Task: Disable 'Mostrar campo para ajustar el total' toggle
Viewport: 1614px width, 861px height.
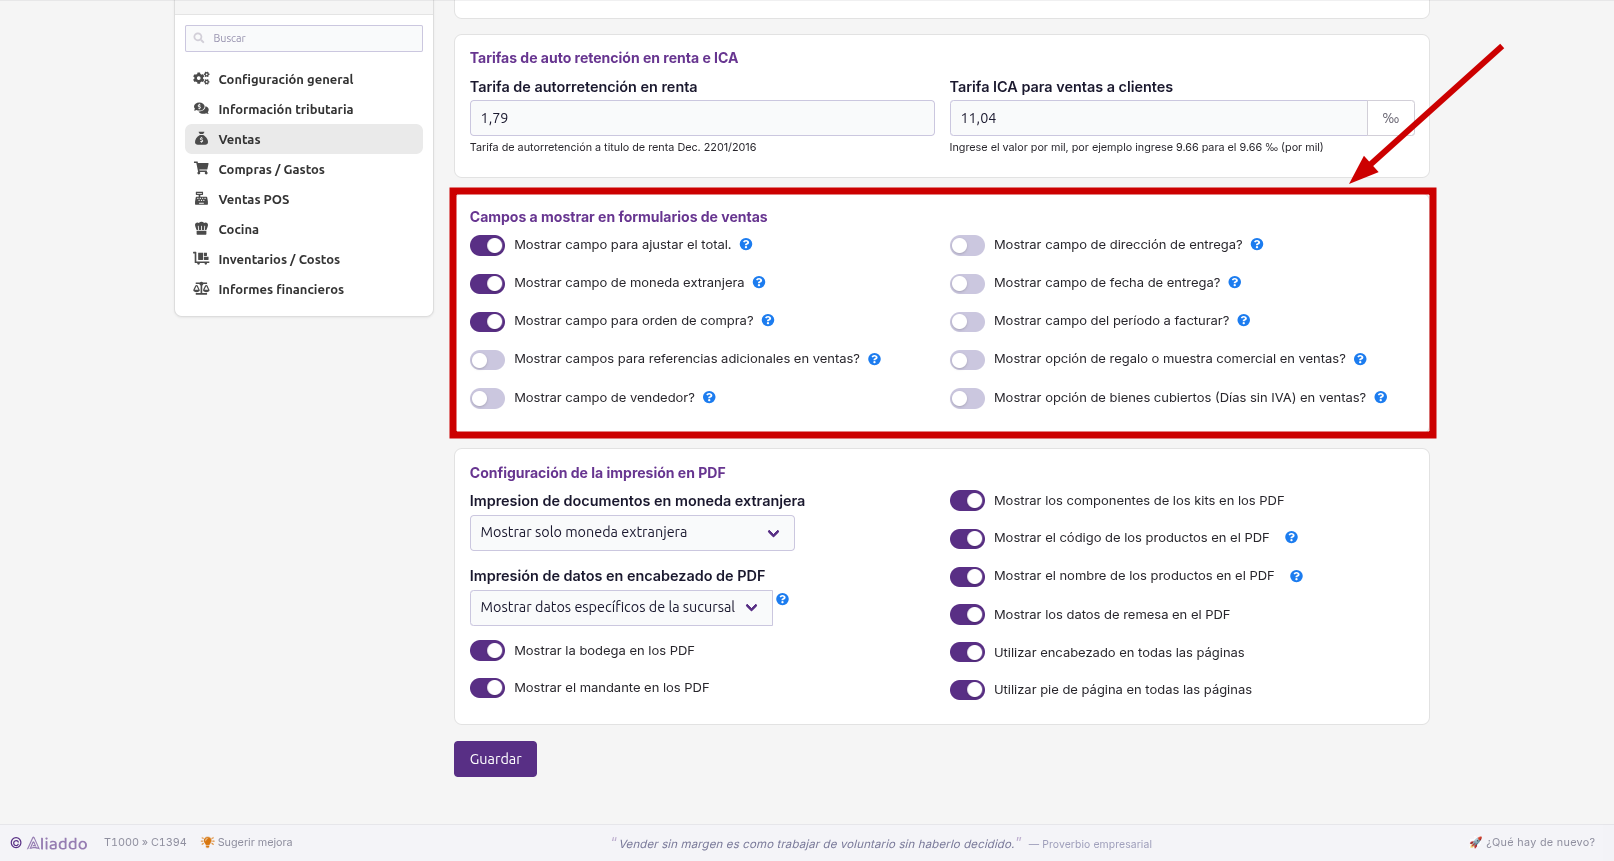Action: [487, 245]
